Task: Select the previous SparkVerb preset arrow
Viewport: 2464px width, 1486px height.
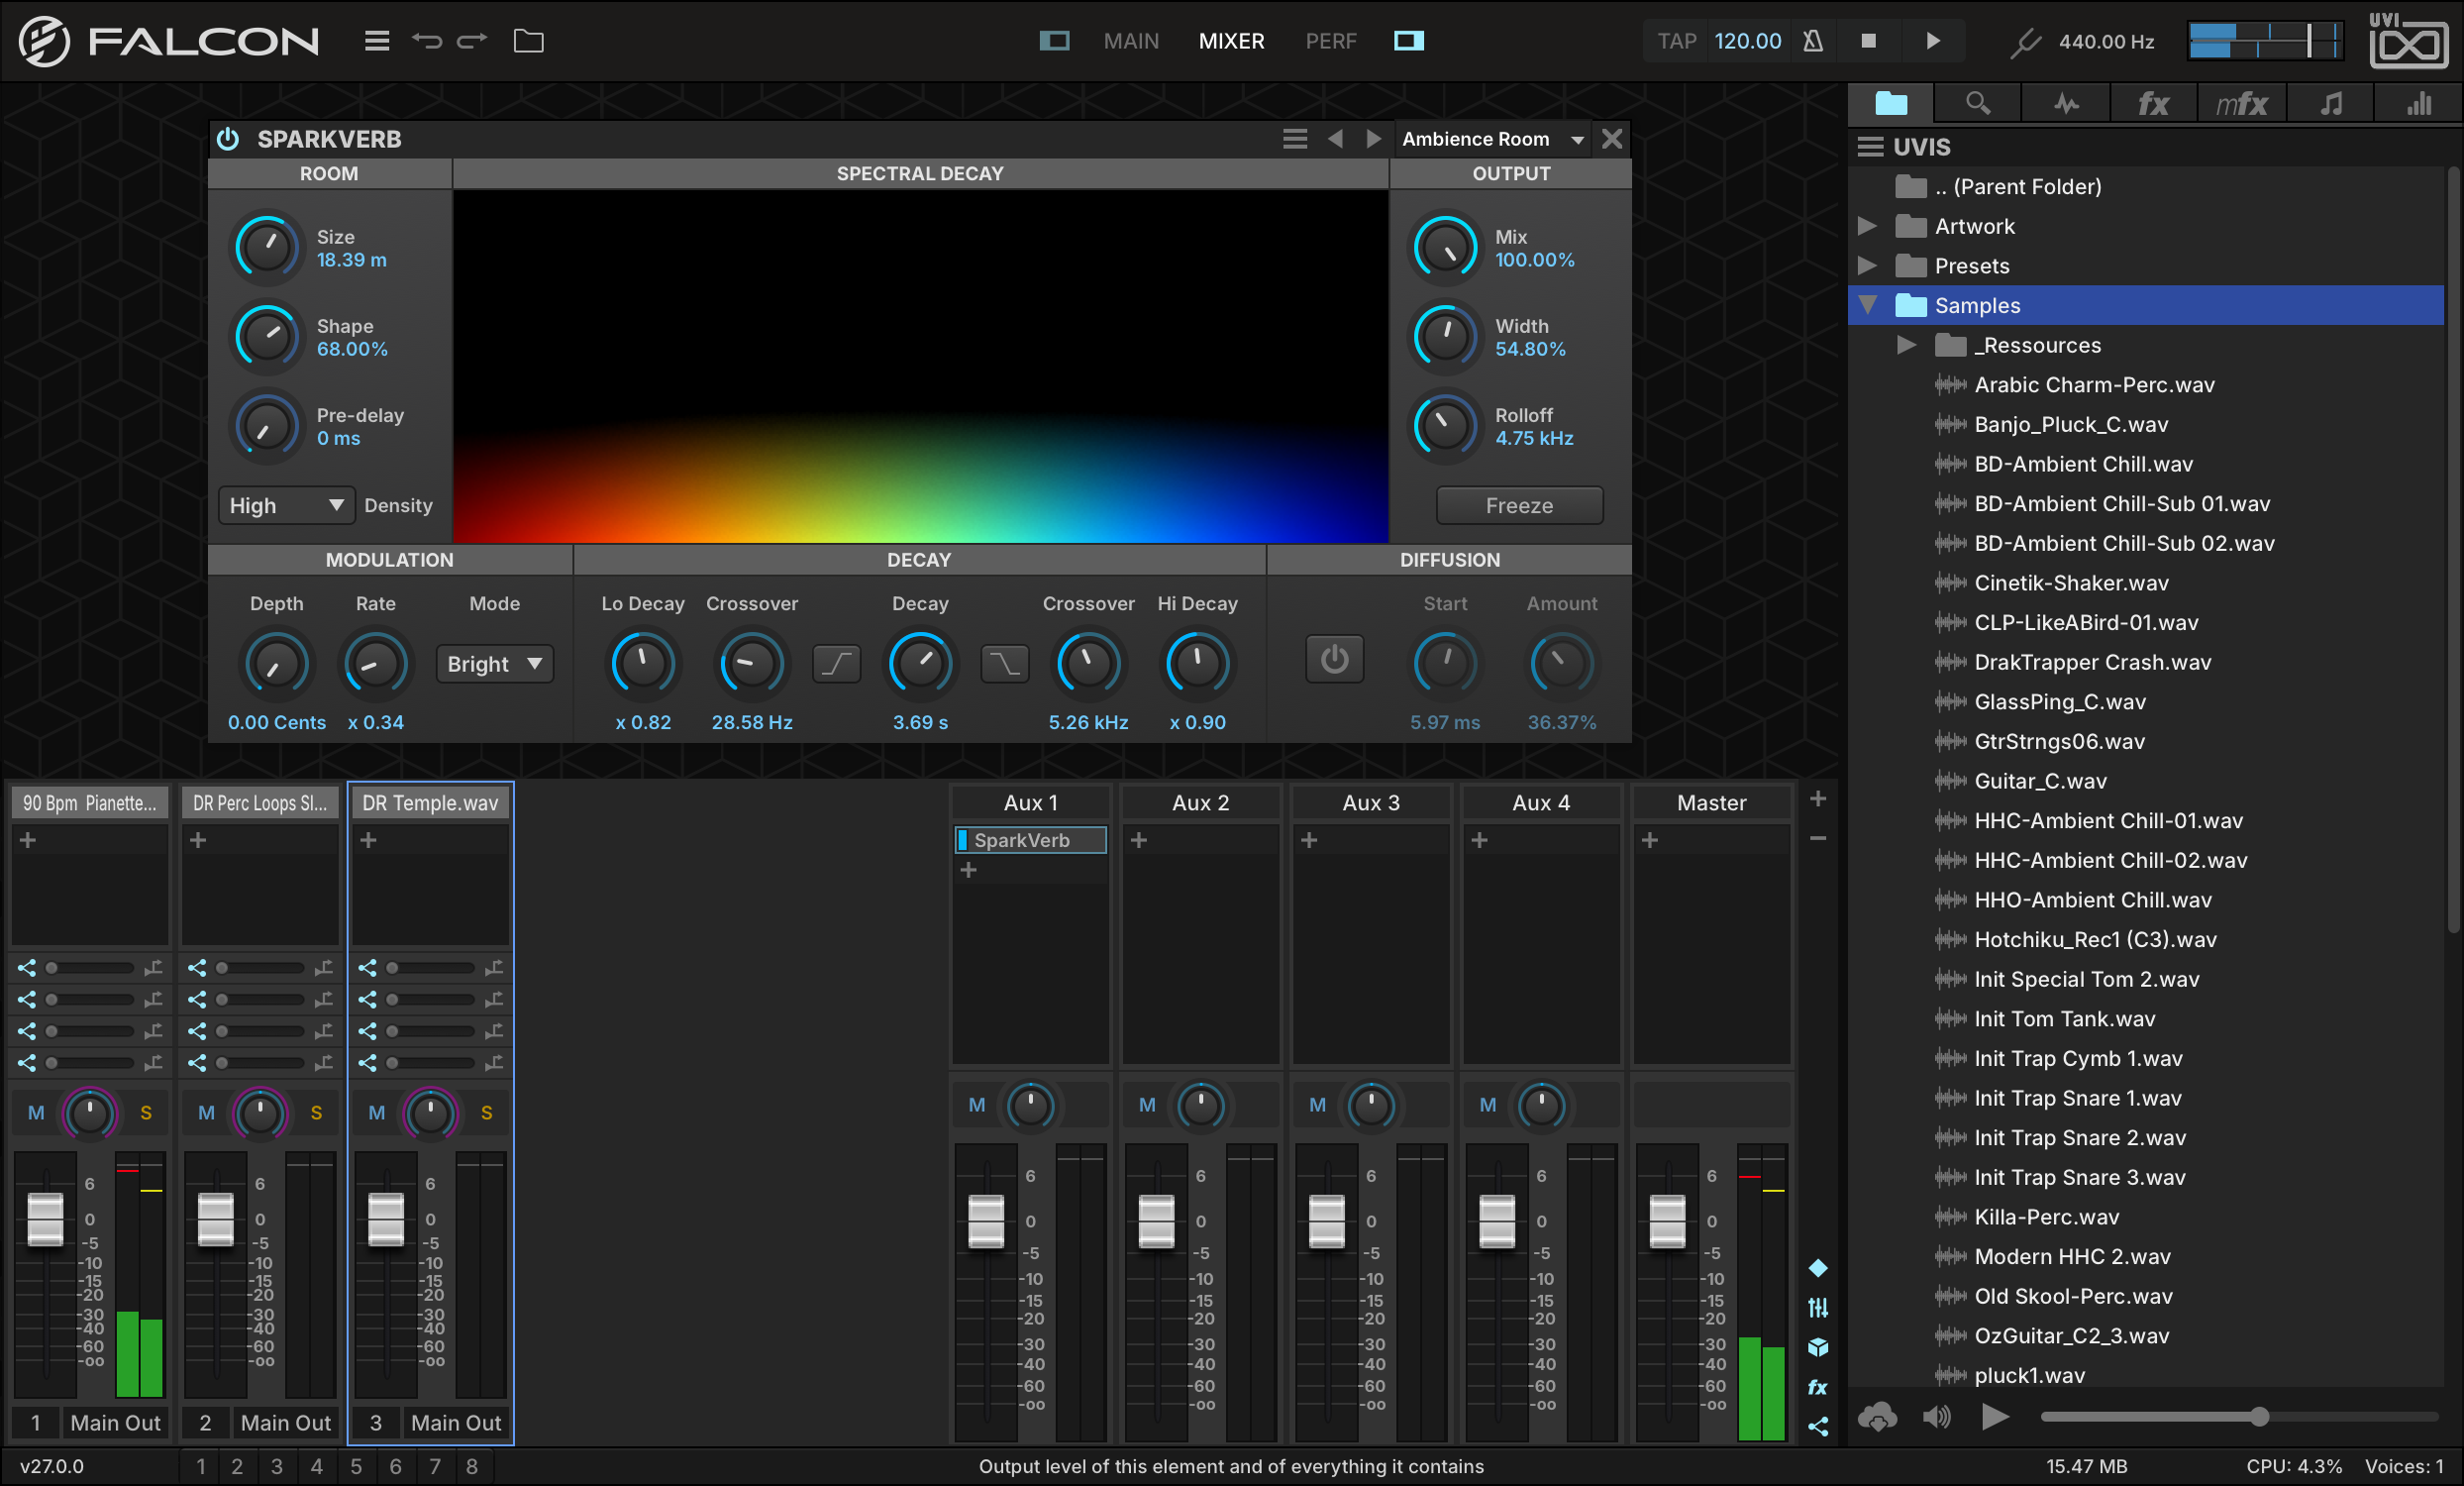Action: coord(1335,139)
